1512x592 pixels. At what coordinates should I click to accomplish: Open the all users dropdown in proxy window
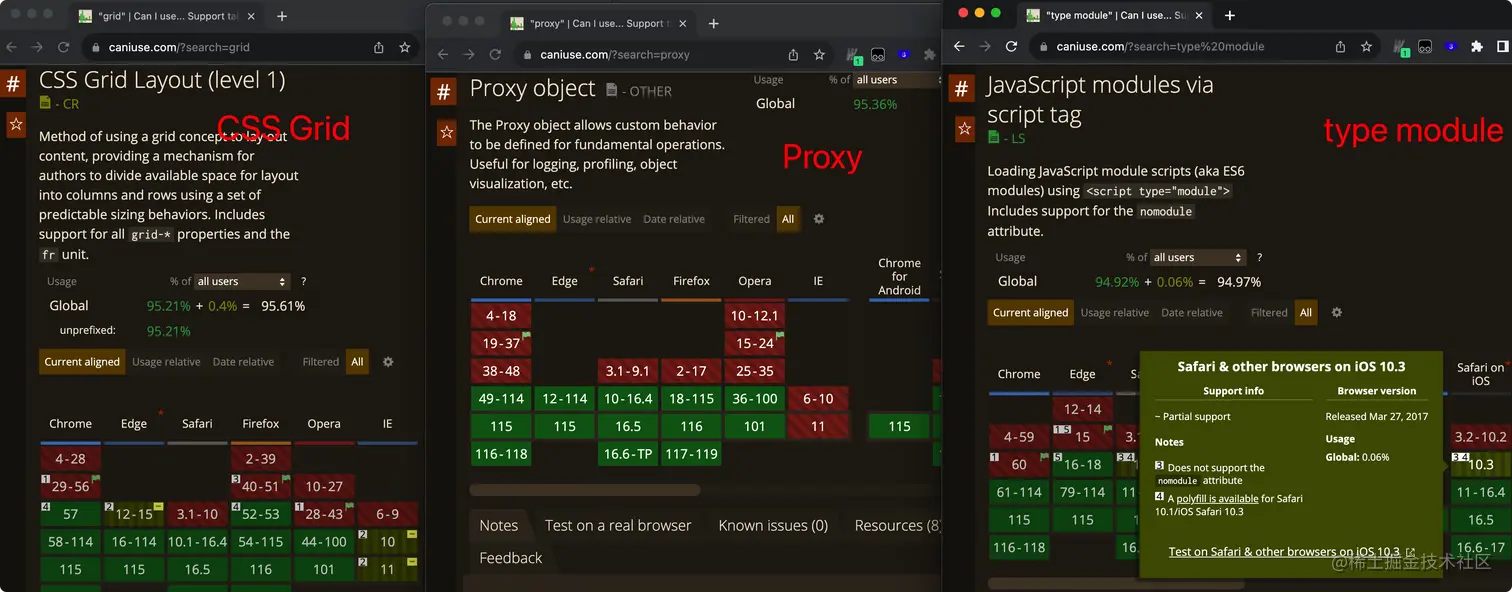(x=897, y=80)
